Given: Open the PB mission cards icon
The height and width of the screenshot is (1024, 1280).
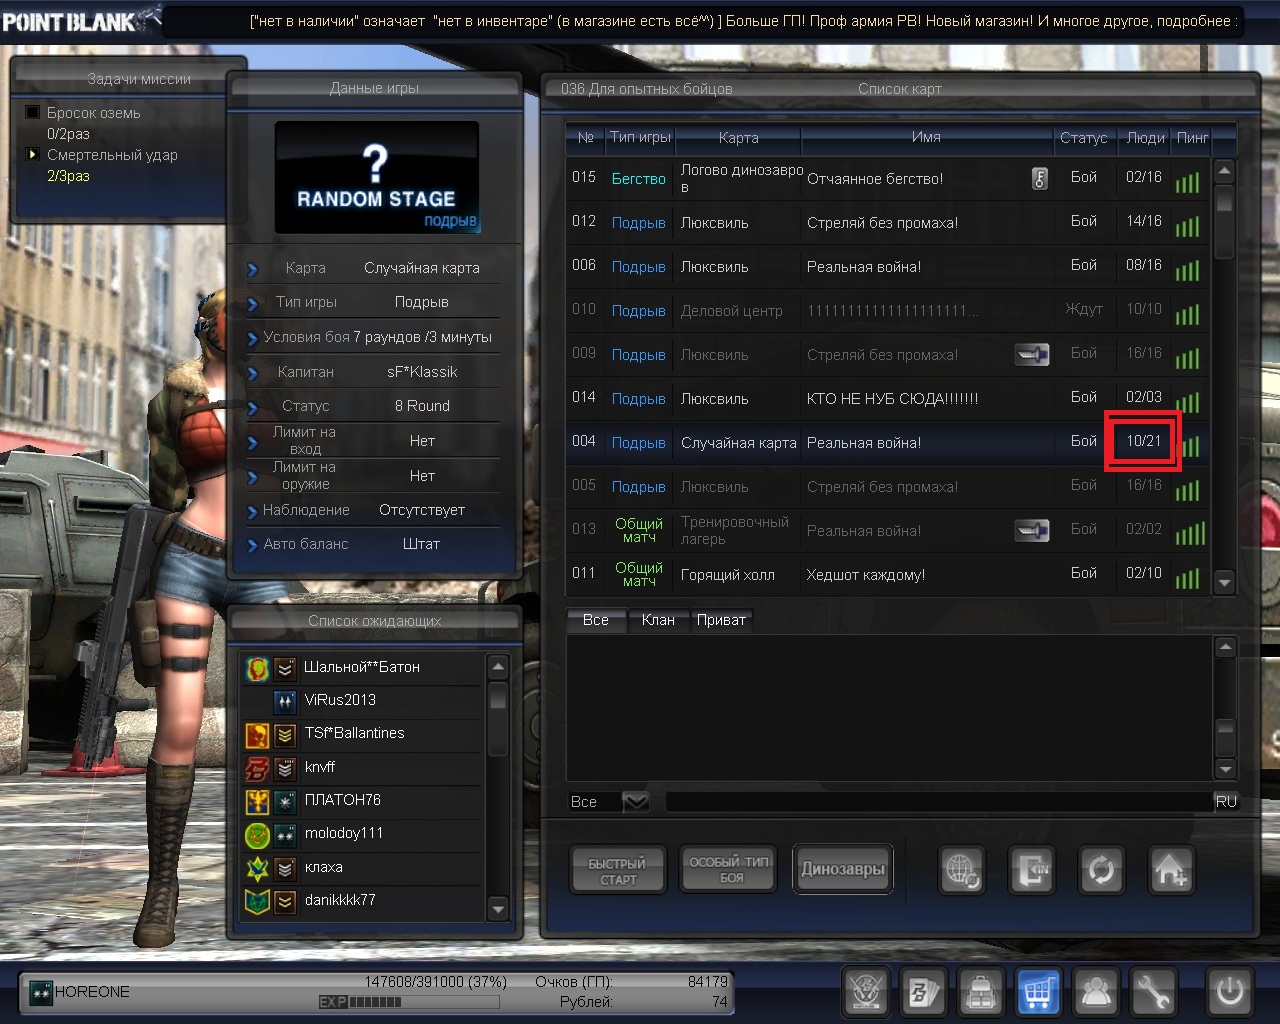Looking at the screenshot, I should click(x=923, y=992).
